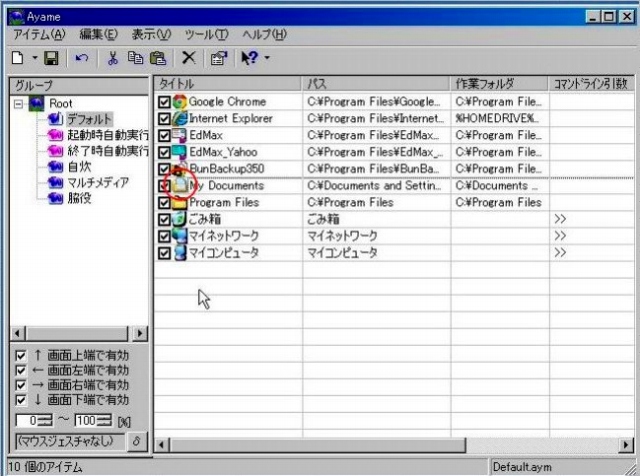Click the マイネットワーク network icon
Screen dimensions: 640x476
(x=180, y=236)
